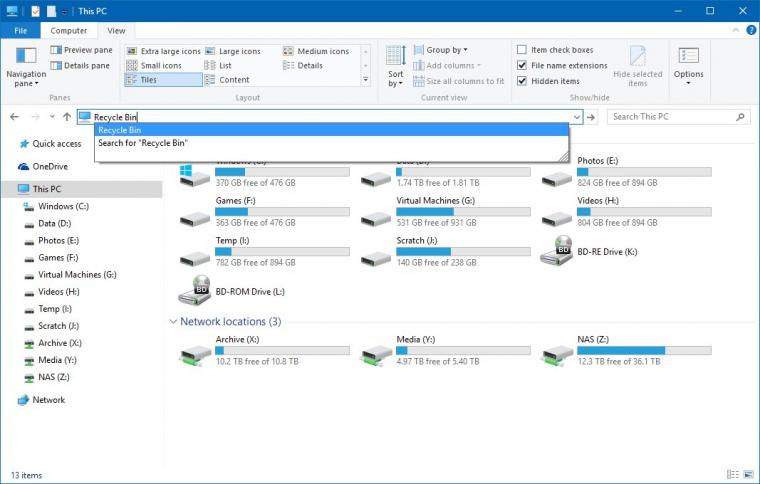
Task: Open the Options button
Action: click(x=688, y=67)
